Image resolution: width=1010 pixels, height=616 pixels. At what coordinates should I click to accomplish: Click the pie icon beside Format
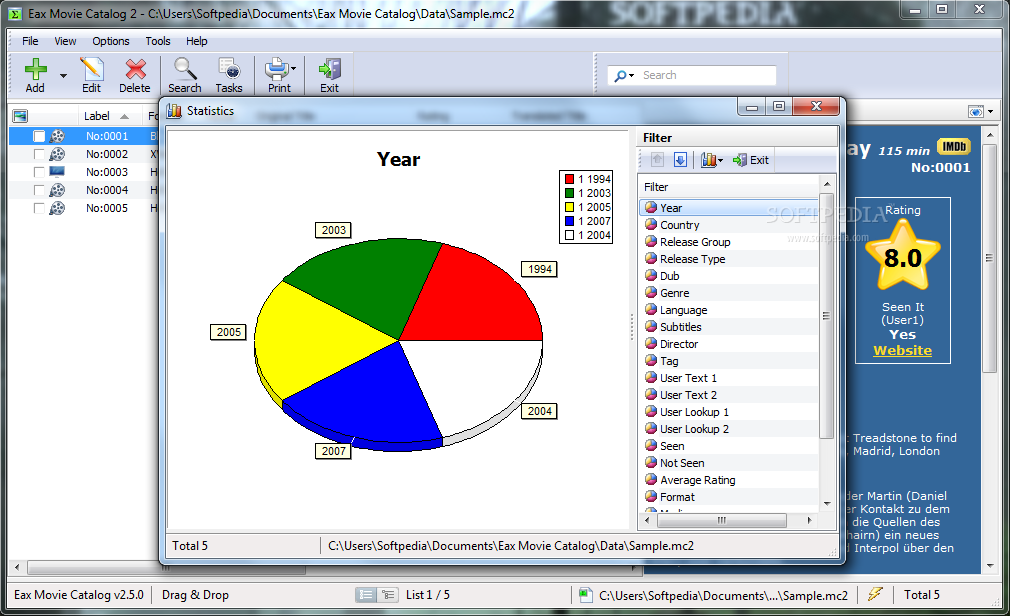pos(651,497)
